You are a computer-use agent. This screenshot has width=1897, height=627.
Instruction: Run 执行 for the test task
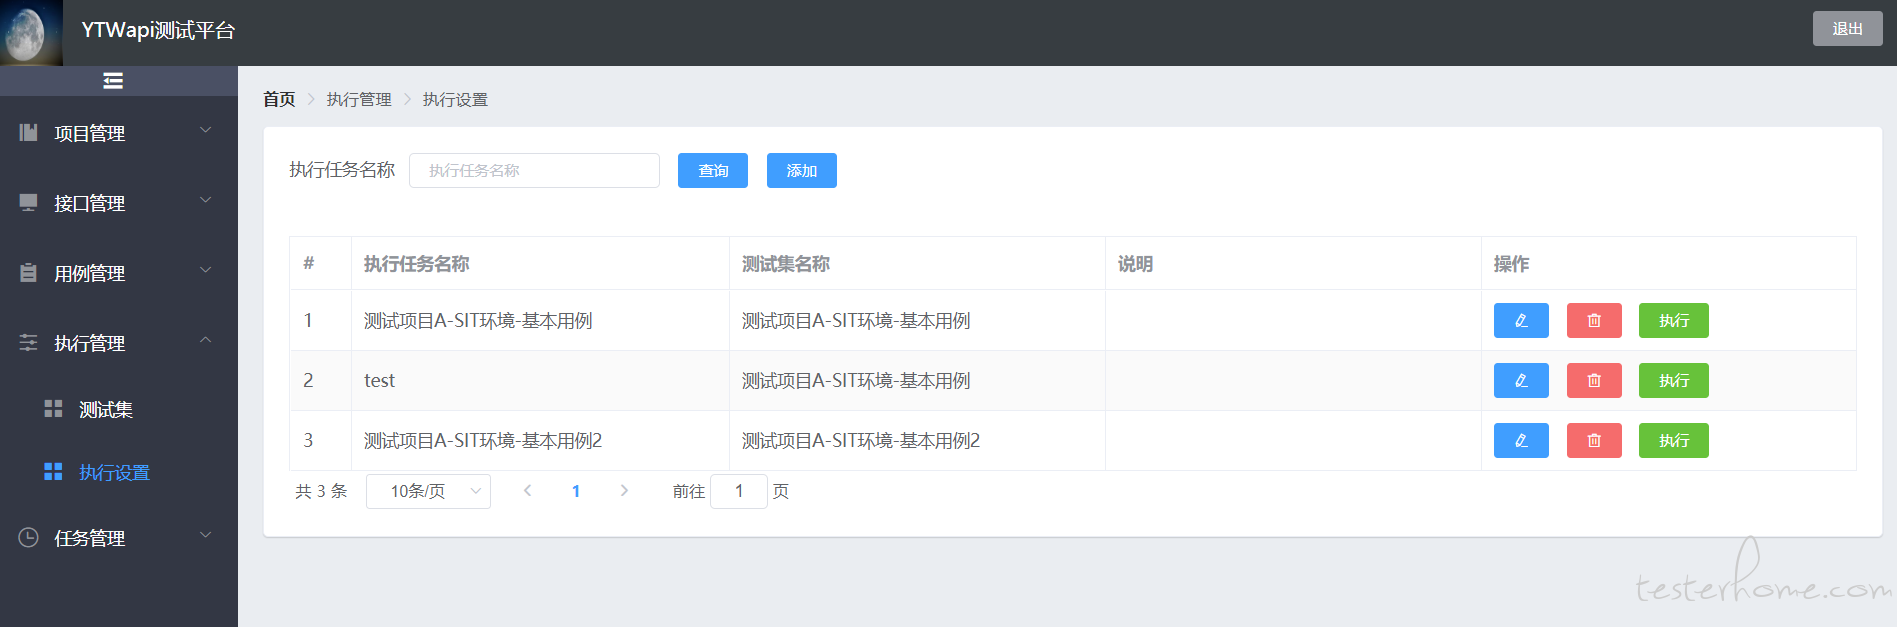(1674, 381)
